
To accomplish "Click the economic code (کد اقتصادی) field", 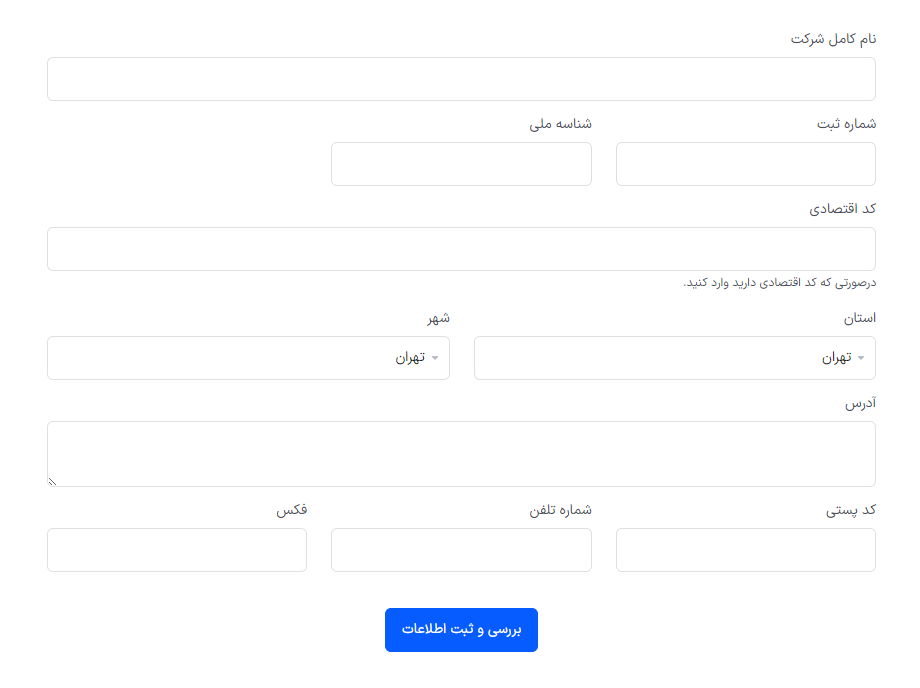I will click(x=461, y=249).
